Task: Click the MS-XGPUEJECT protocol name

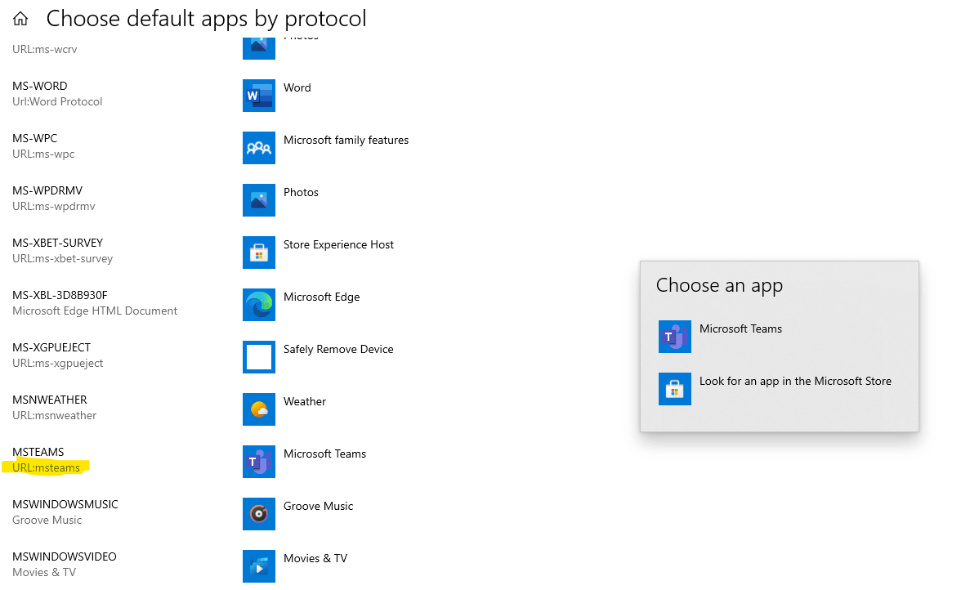Action: coord(51,348)
